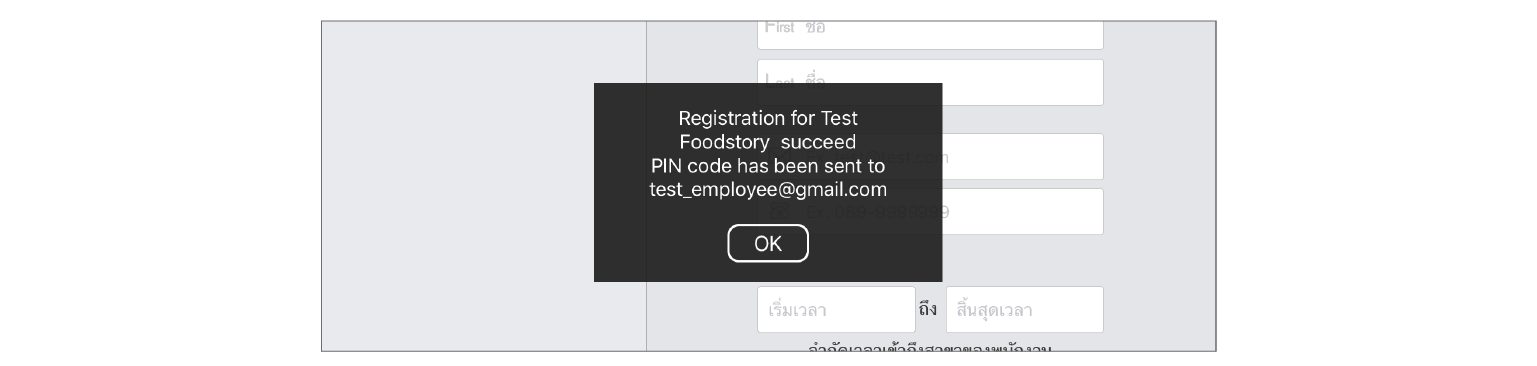Confirm the registration dialog with OK

pyautogui.click(x=767, y=243)
